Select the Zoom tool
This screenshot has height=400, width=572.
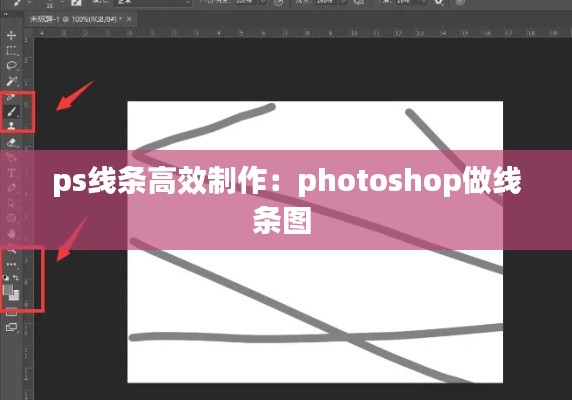tap(12, 249)
